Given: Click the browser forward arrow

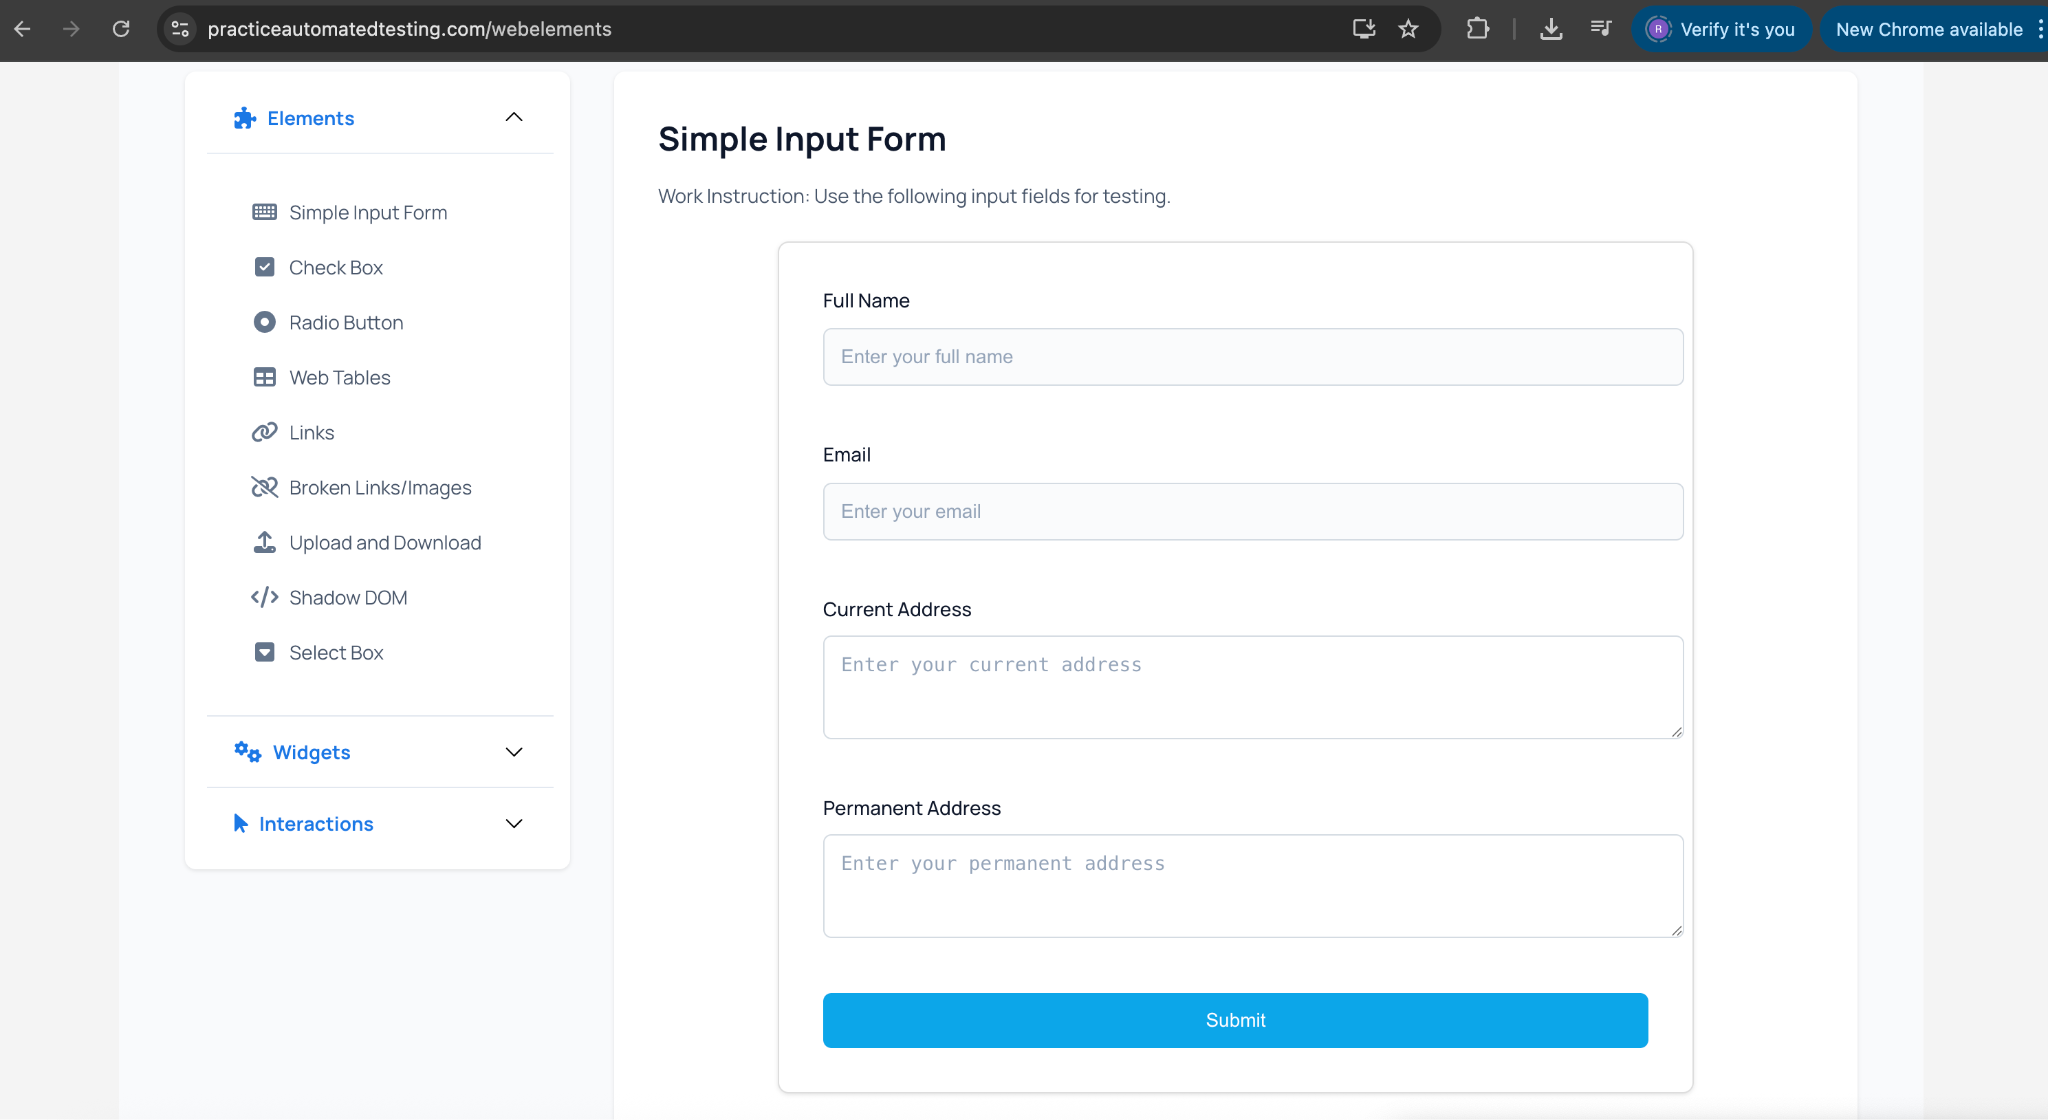Looking at the screenshot, I should point(71,29).
